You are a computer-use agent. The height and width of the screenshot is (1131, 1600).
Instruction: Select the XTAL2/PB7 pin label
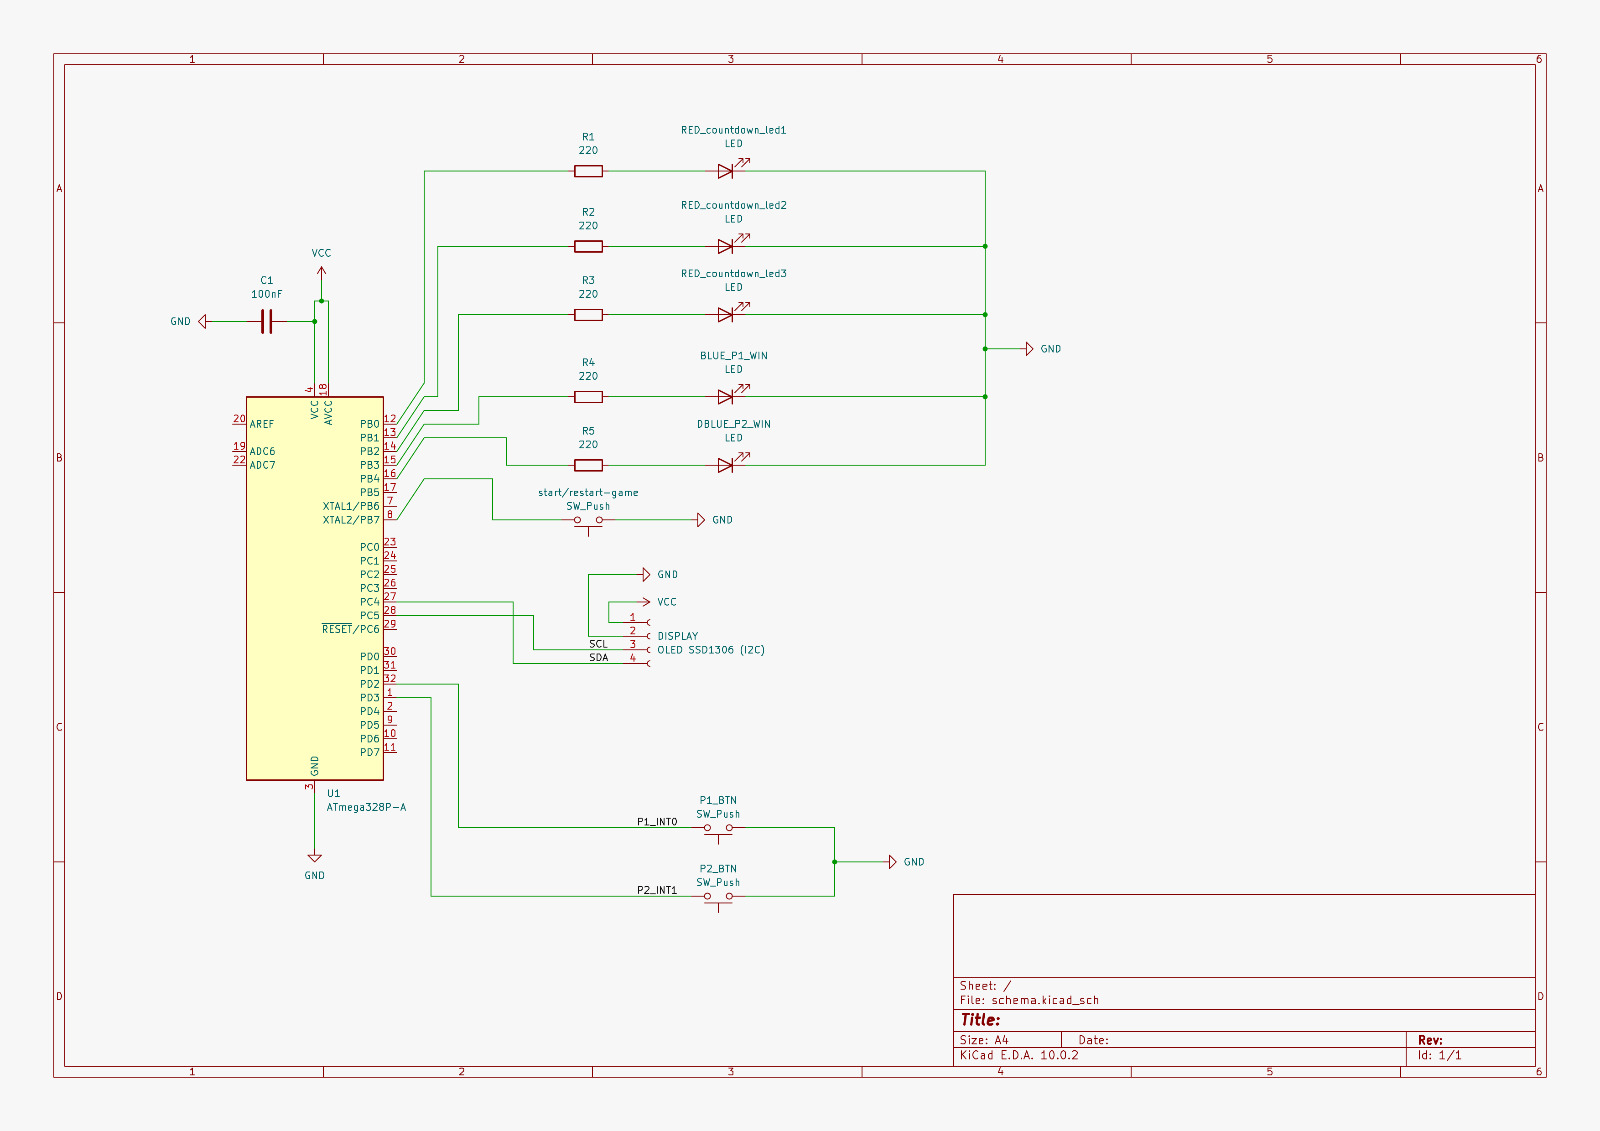[351, 520]
